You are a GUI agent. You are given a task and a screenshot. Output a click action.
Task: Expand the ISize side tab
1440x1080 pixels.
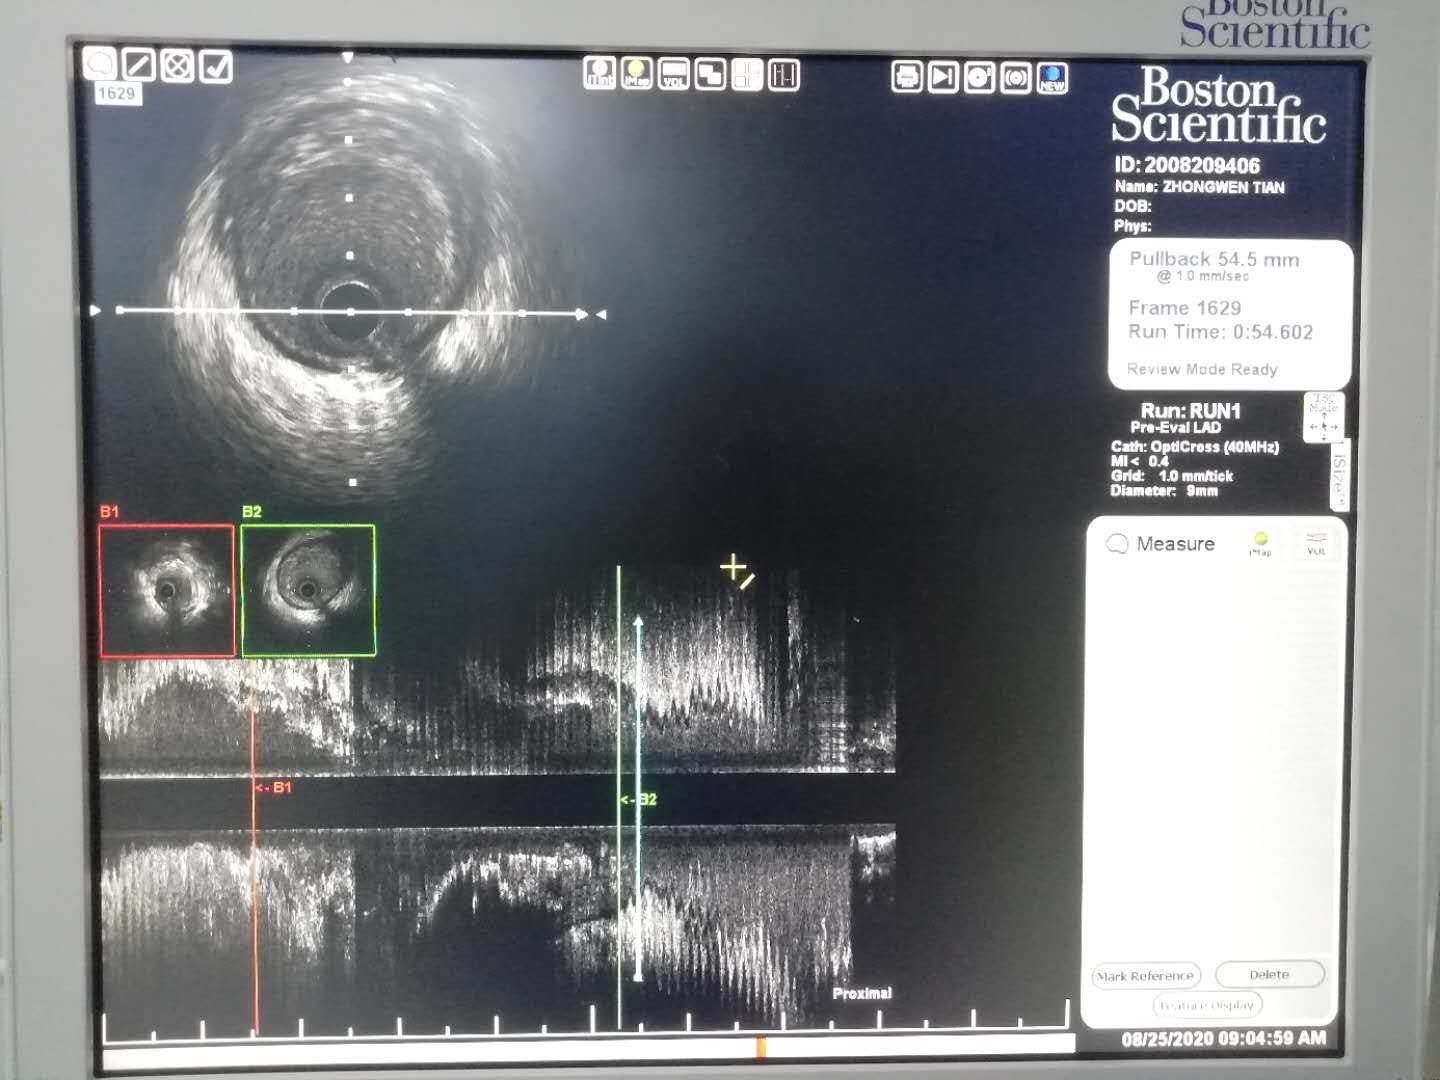click(1339, 476)
